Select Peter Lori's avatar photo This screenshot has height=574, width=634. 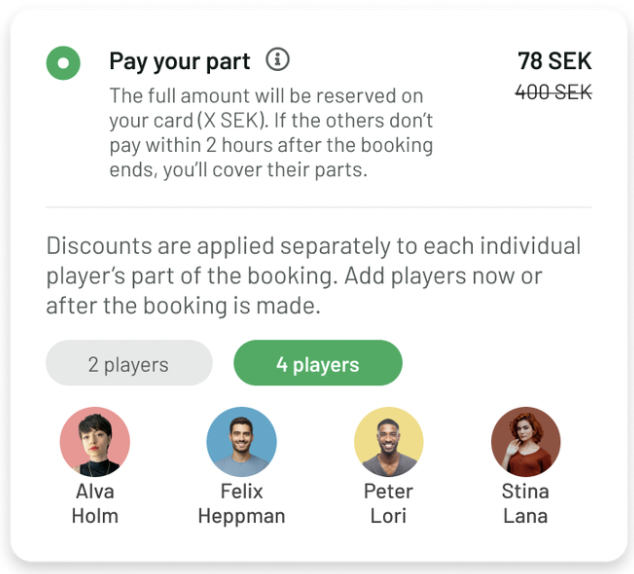click(389, 441)
